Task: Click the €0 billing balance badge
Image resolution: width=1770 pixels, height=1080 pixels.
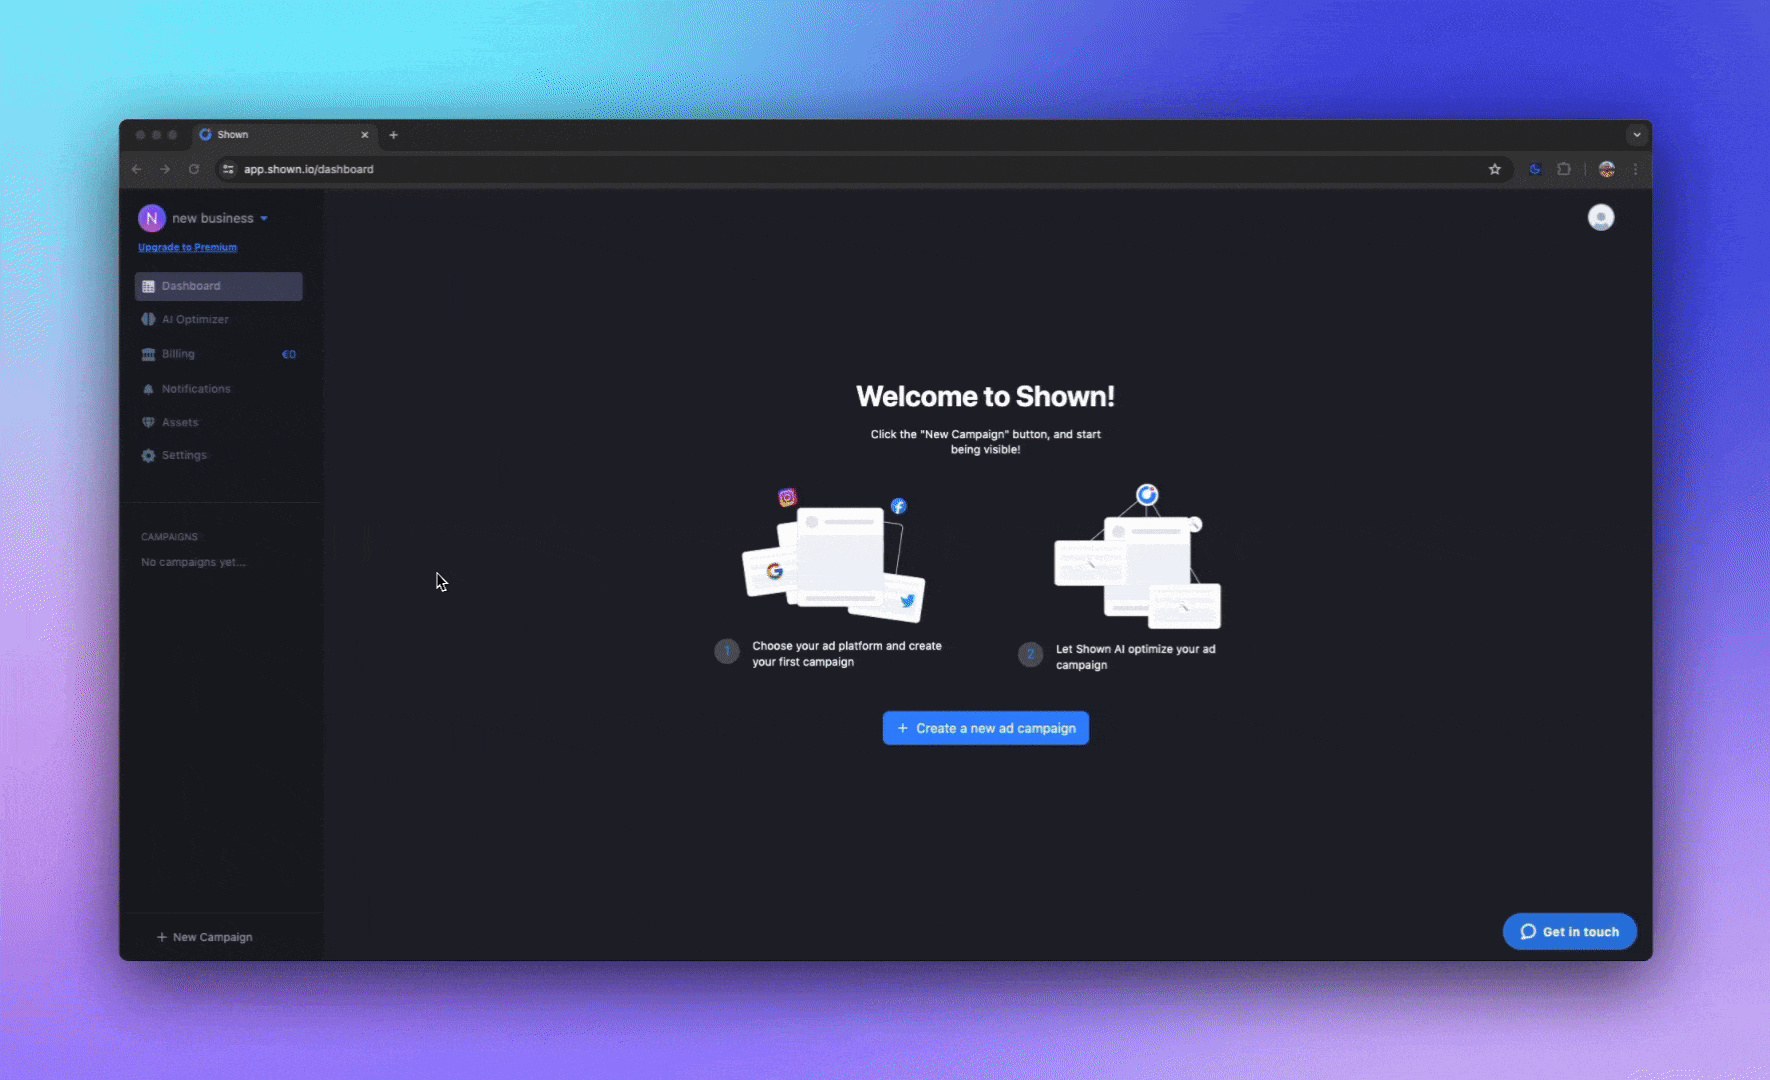Action: click(x=289, y=354)
